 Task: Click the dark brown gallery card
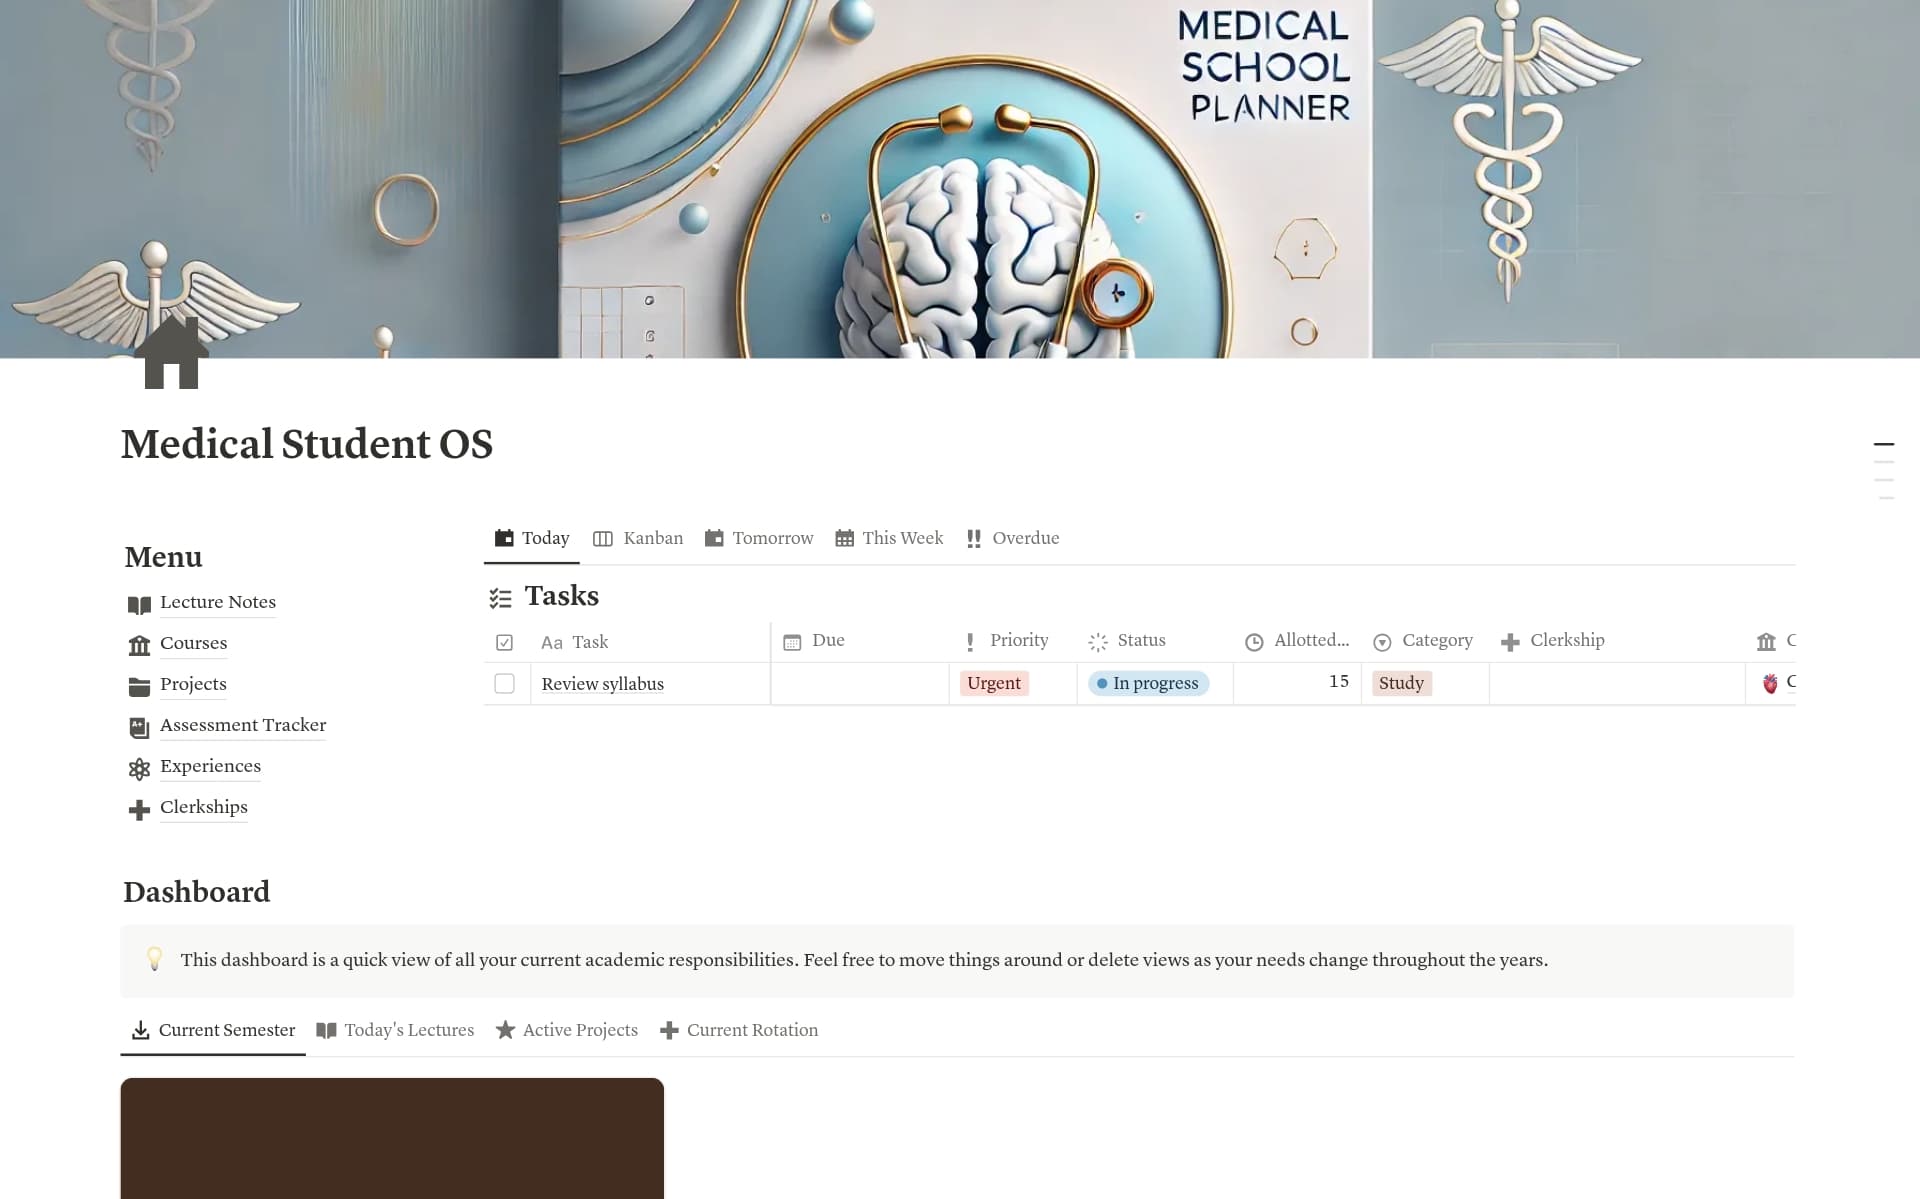pyautogui.click(x=392, y=1138)
